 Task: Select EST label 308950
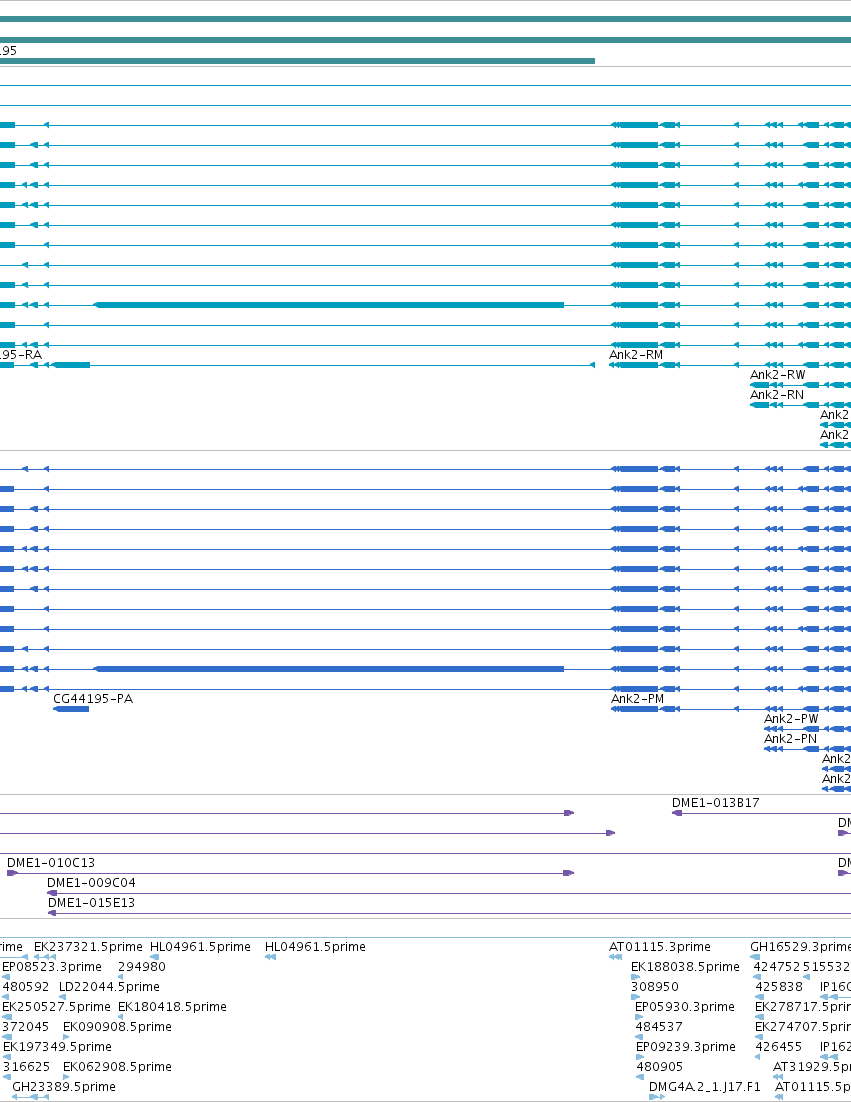[655, 987]
